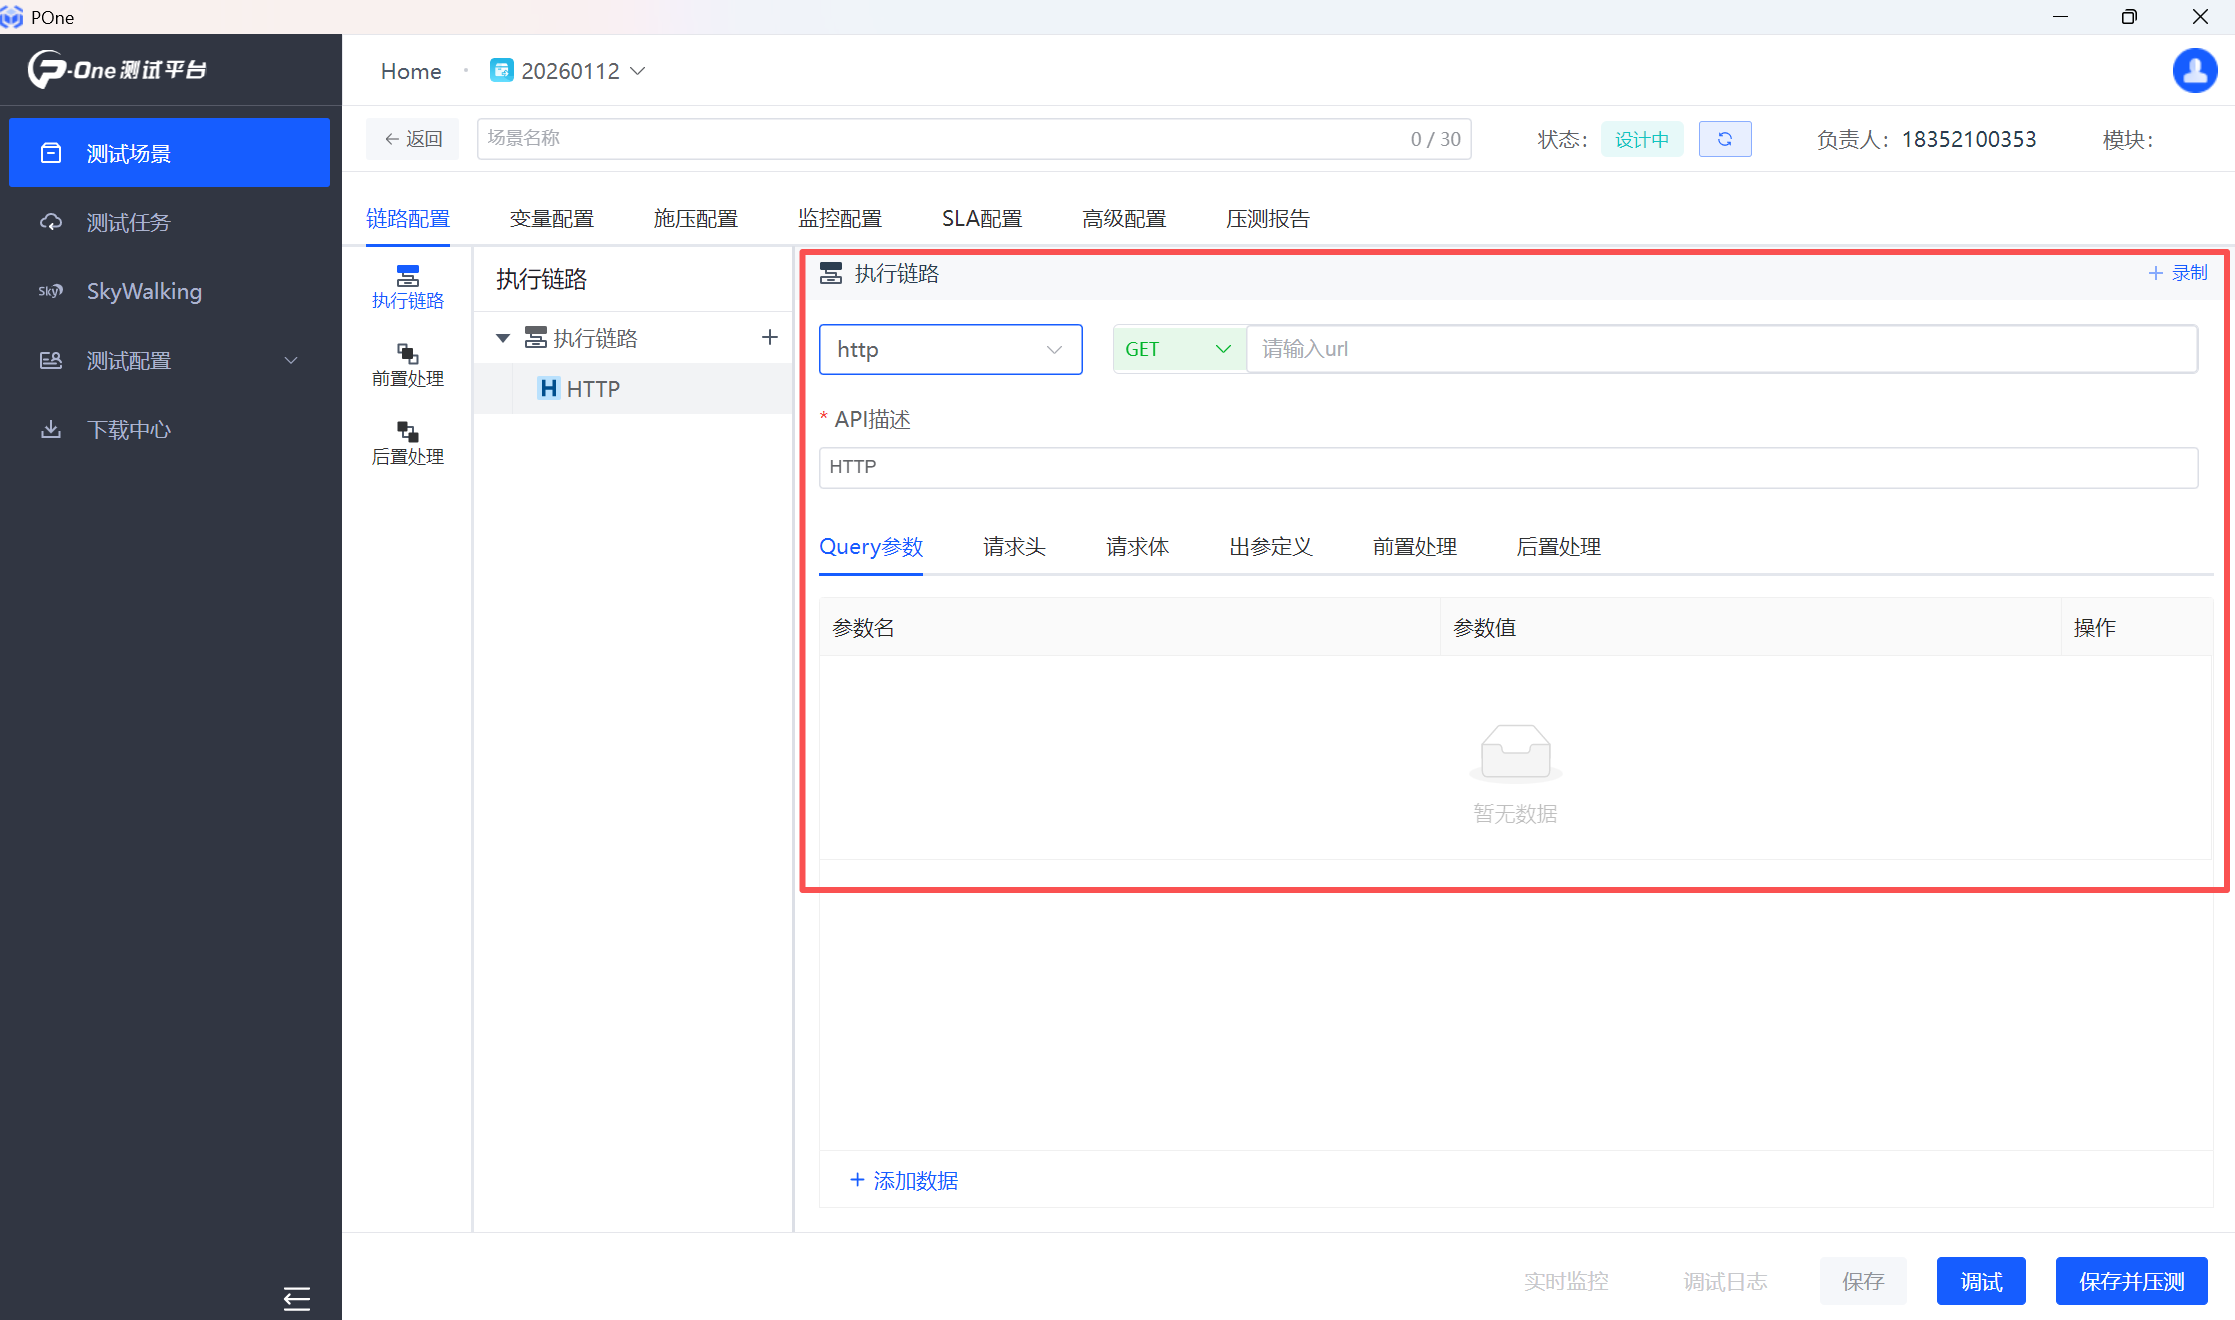Click the refresh status icon button
Viewport: 2235px width, 1320px height.
click(1724, 139)
